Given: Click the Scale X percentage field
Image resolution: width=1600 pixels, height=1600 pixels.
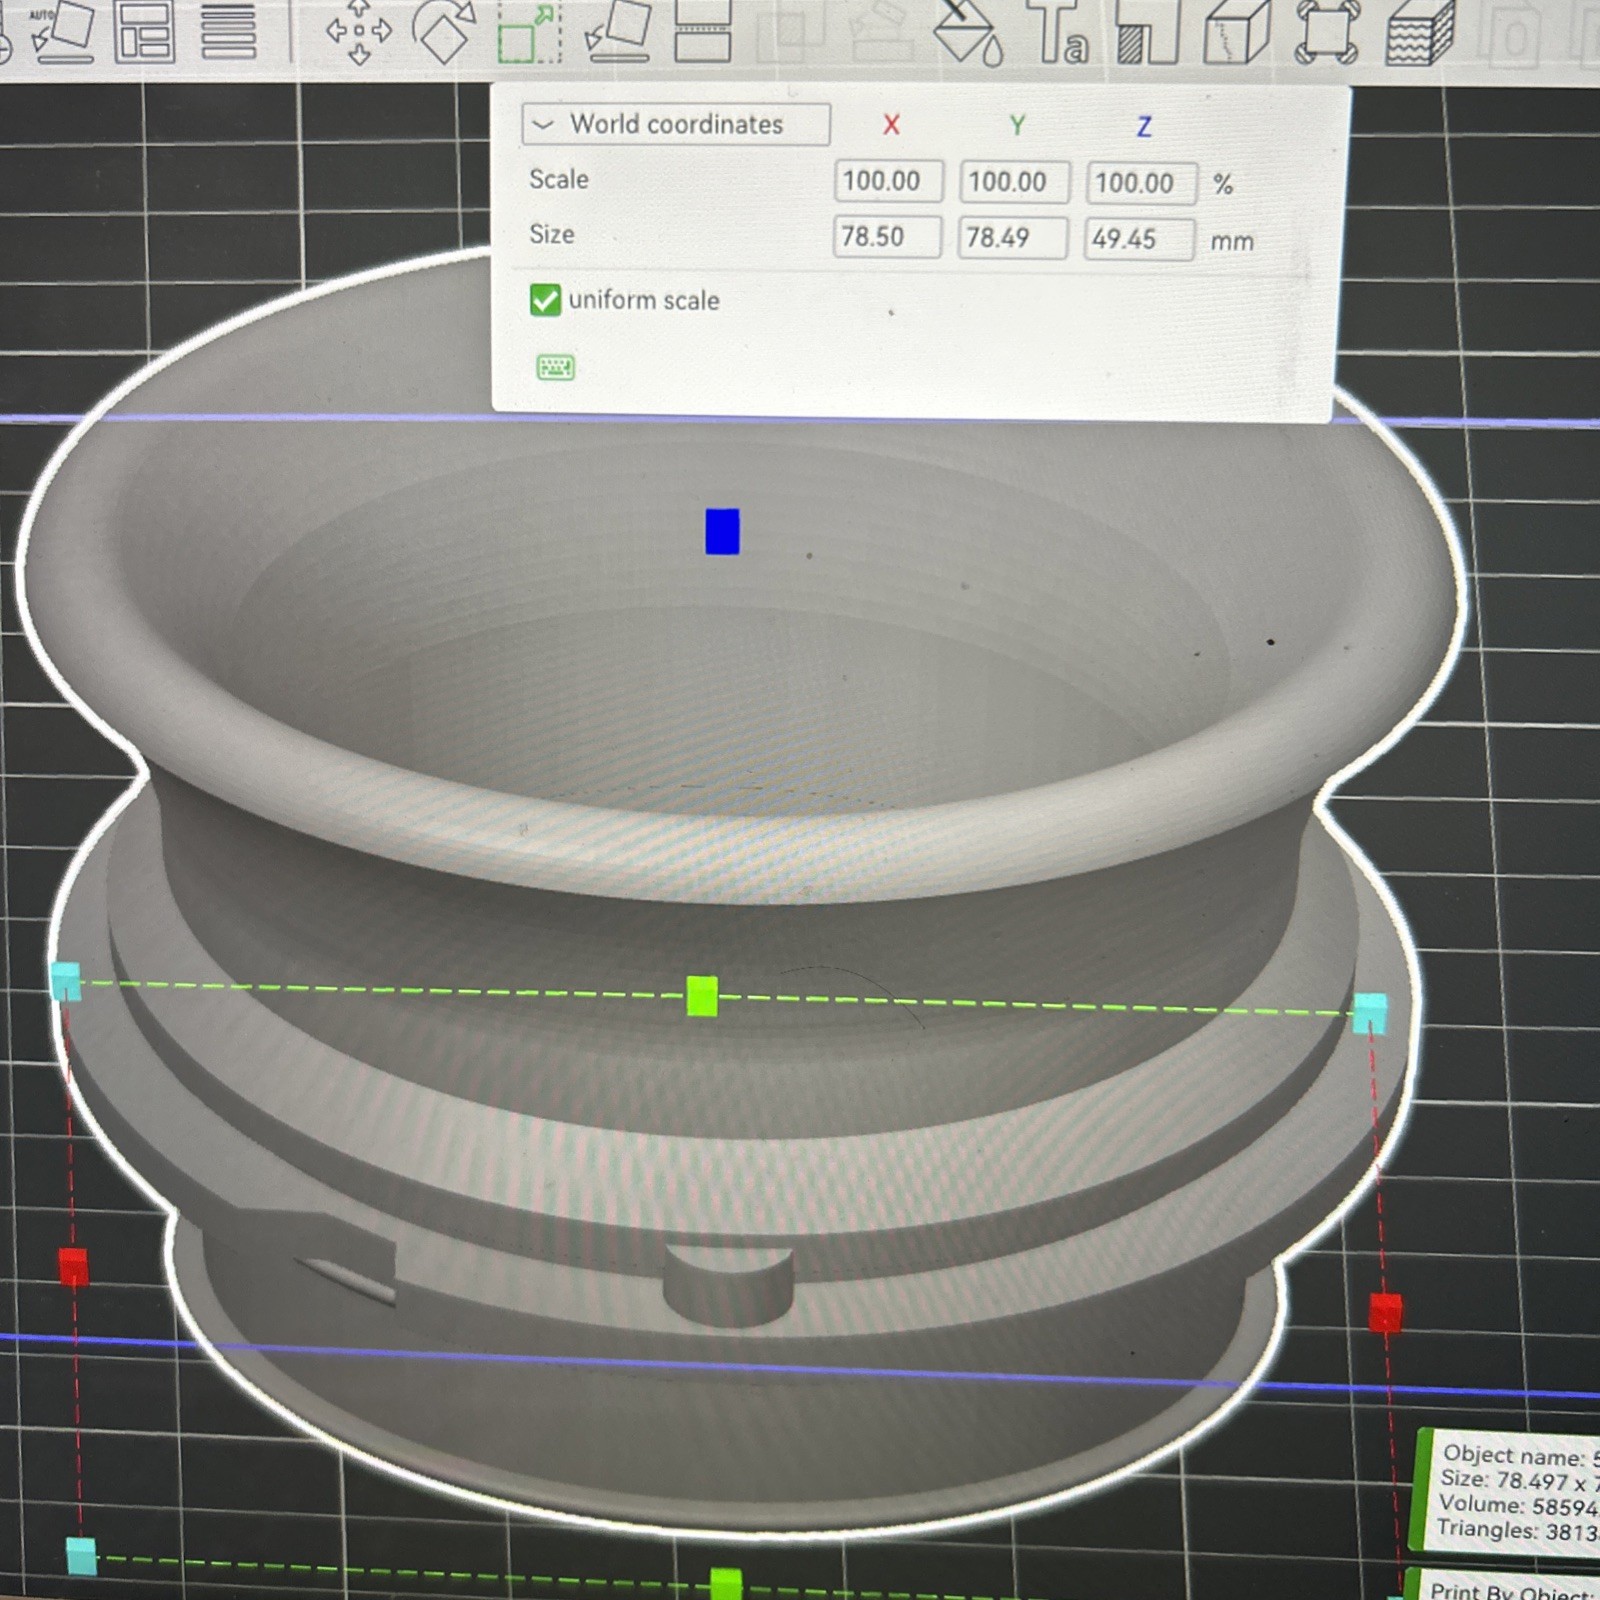Looking at the screenshot, I should point(887,181).
